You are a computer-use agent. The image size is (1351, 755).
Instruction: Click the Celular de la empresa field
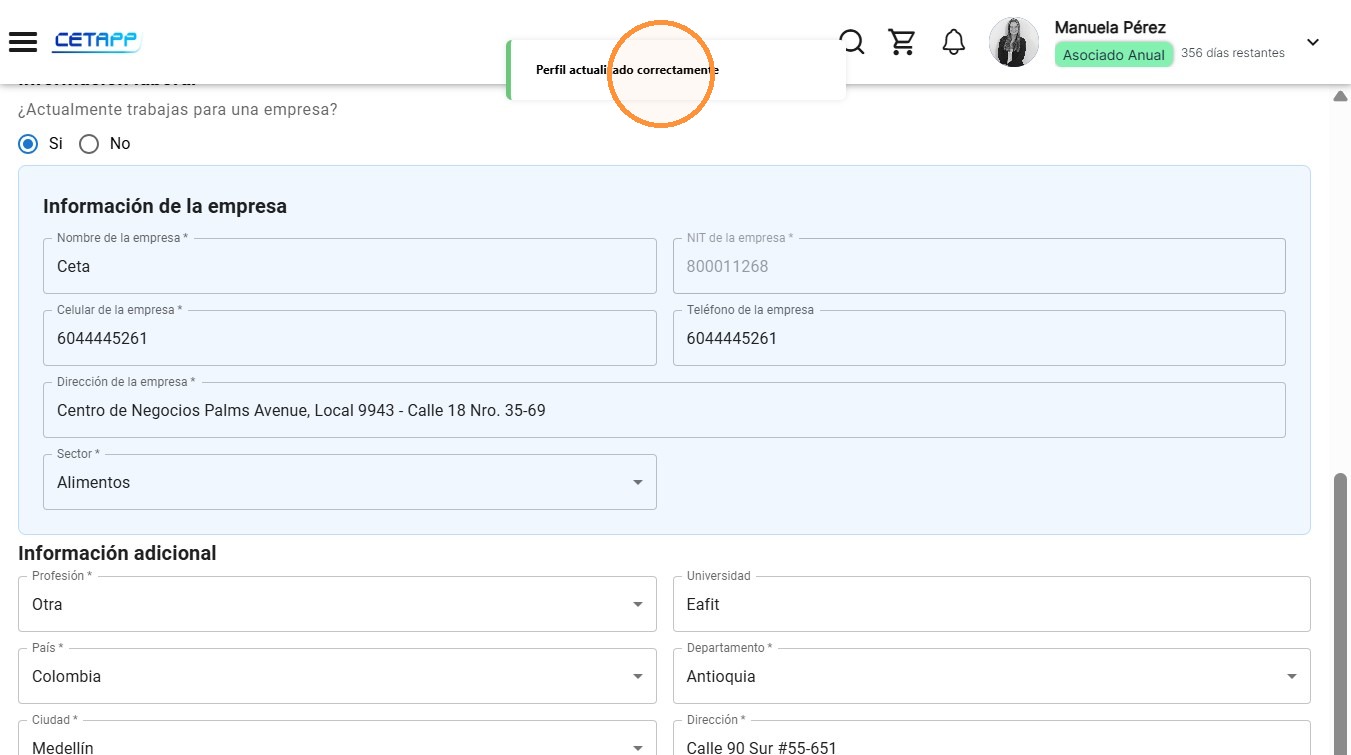[x=350, y=338]
